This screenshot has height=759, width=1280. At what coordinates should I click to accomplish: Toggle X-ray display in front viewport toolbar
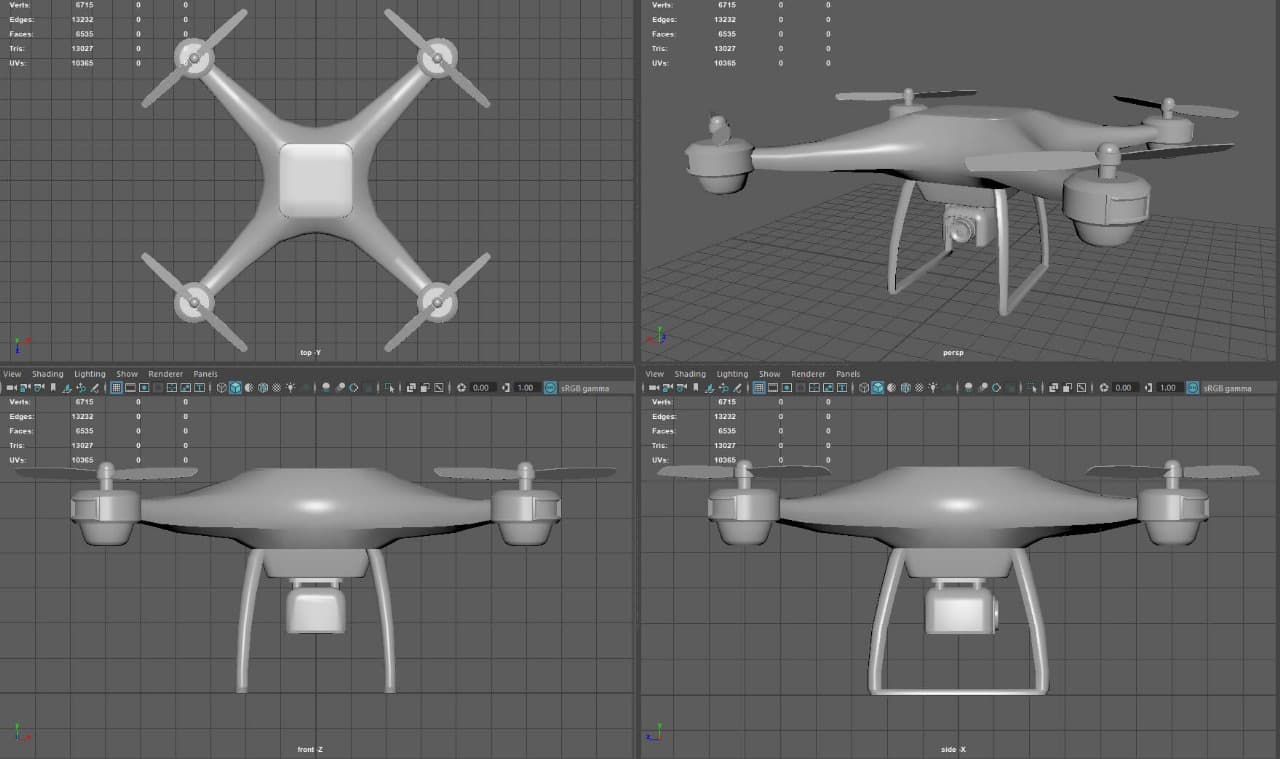[275, 388]
